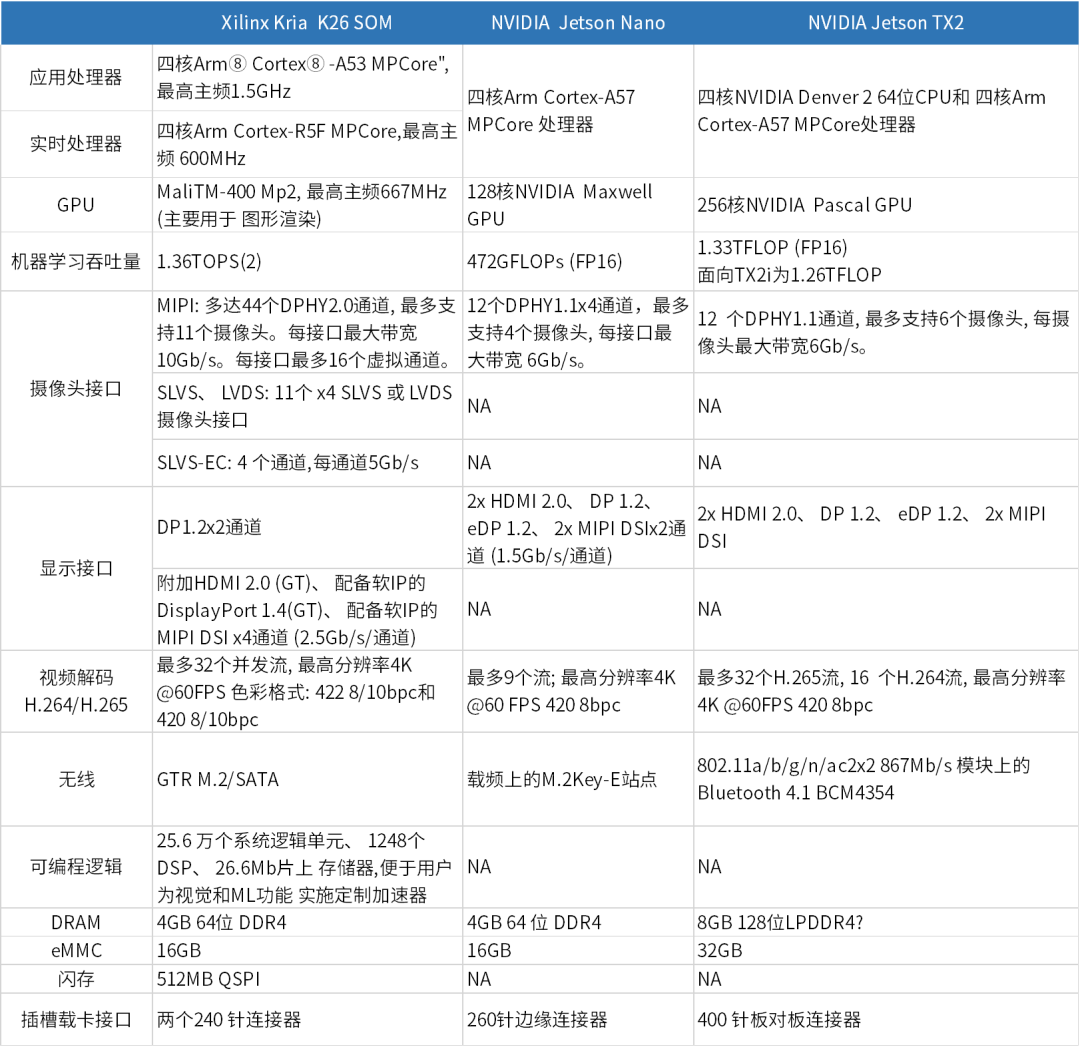
Task: Click the 32GB eMMC cell
Action: point(886,951)
